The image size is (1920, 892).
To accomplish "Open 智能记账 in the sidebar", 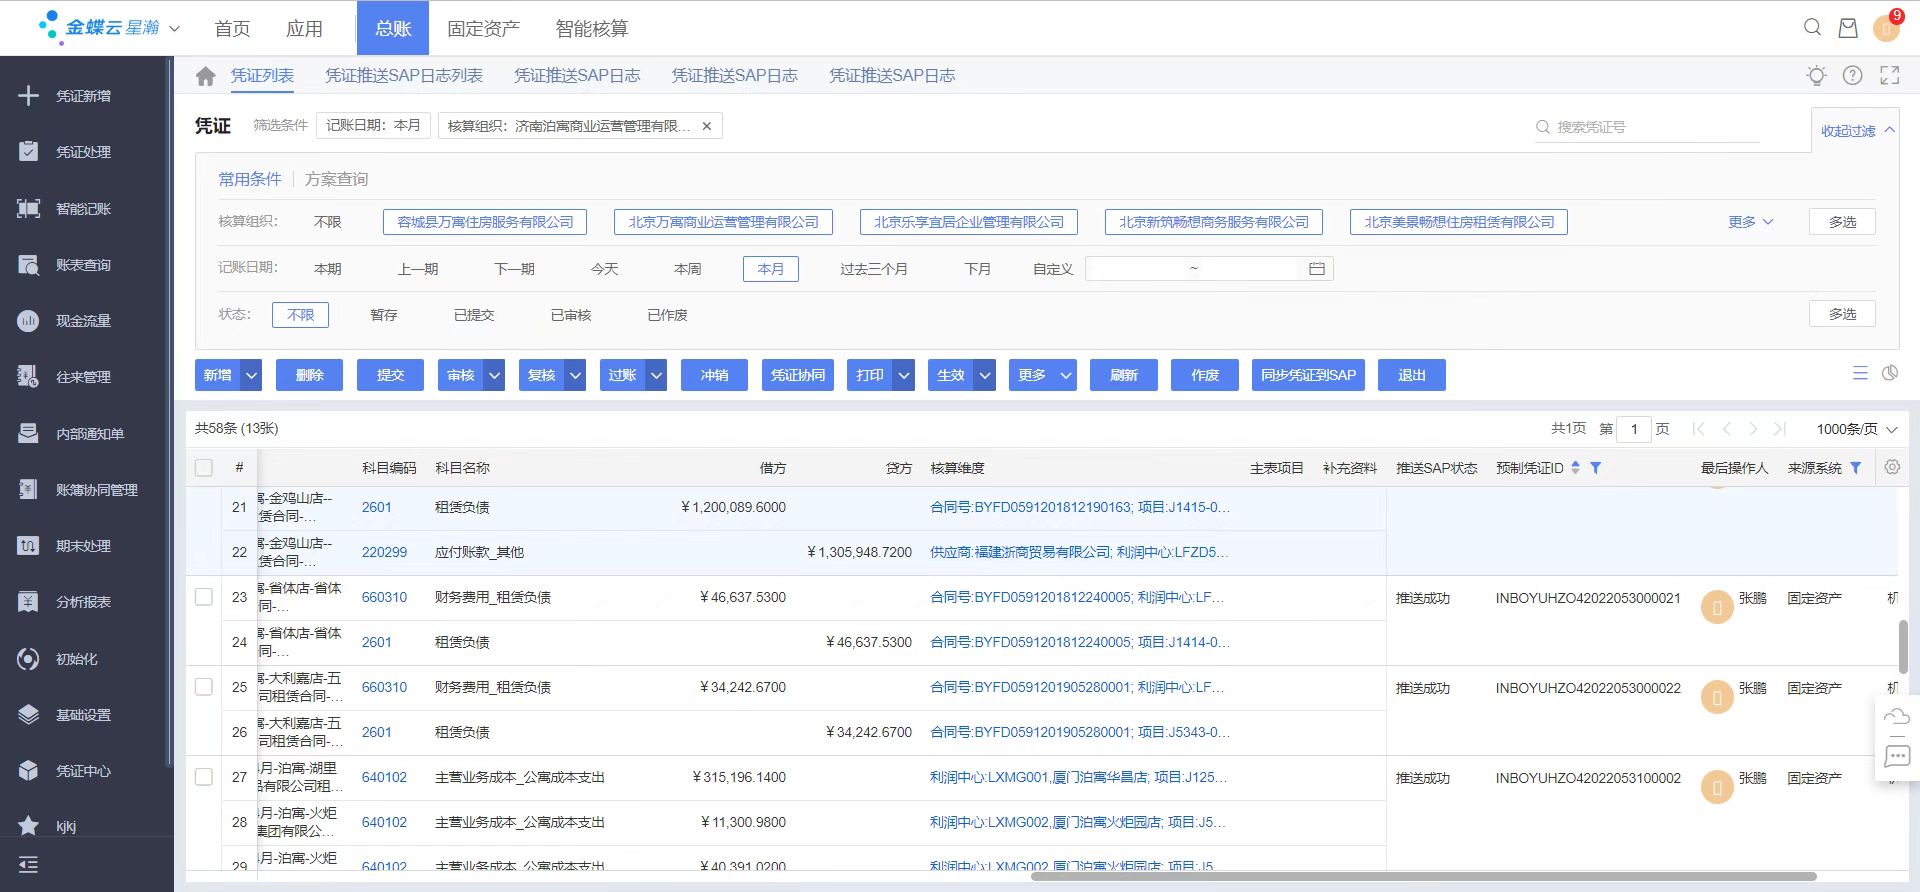I will [x=83, y=208].
